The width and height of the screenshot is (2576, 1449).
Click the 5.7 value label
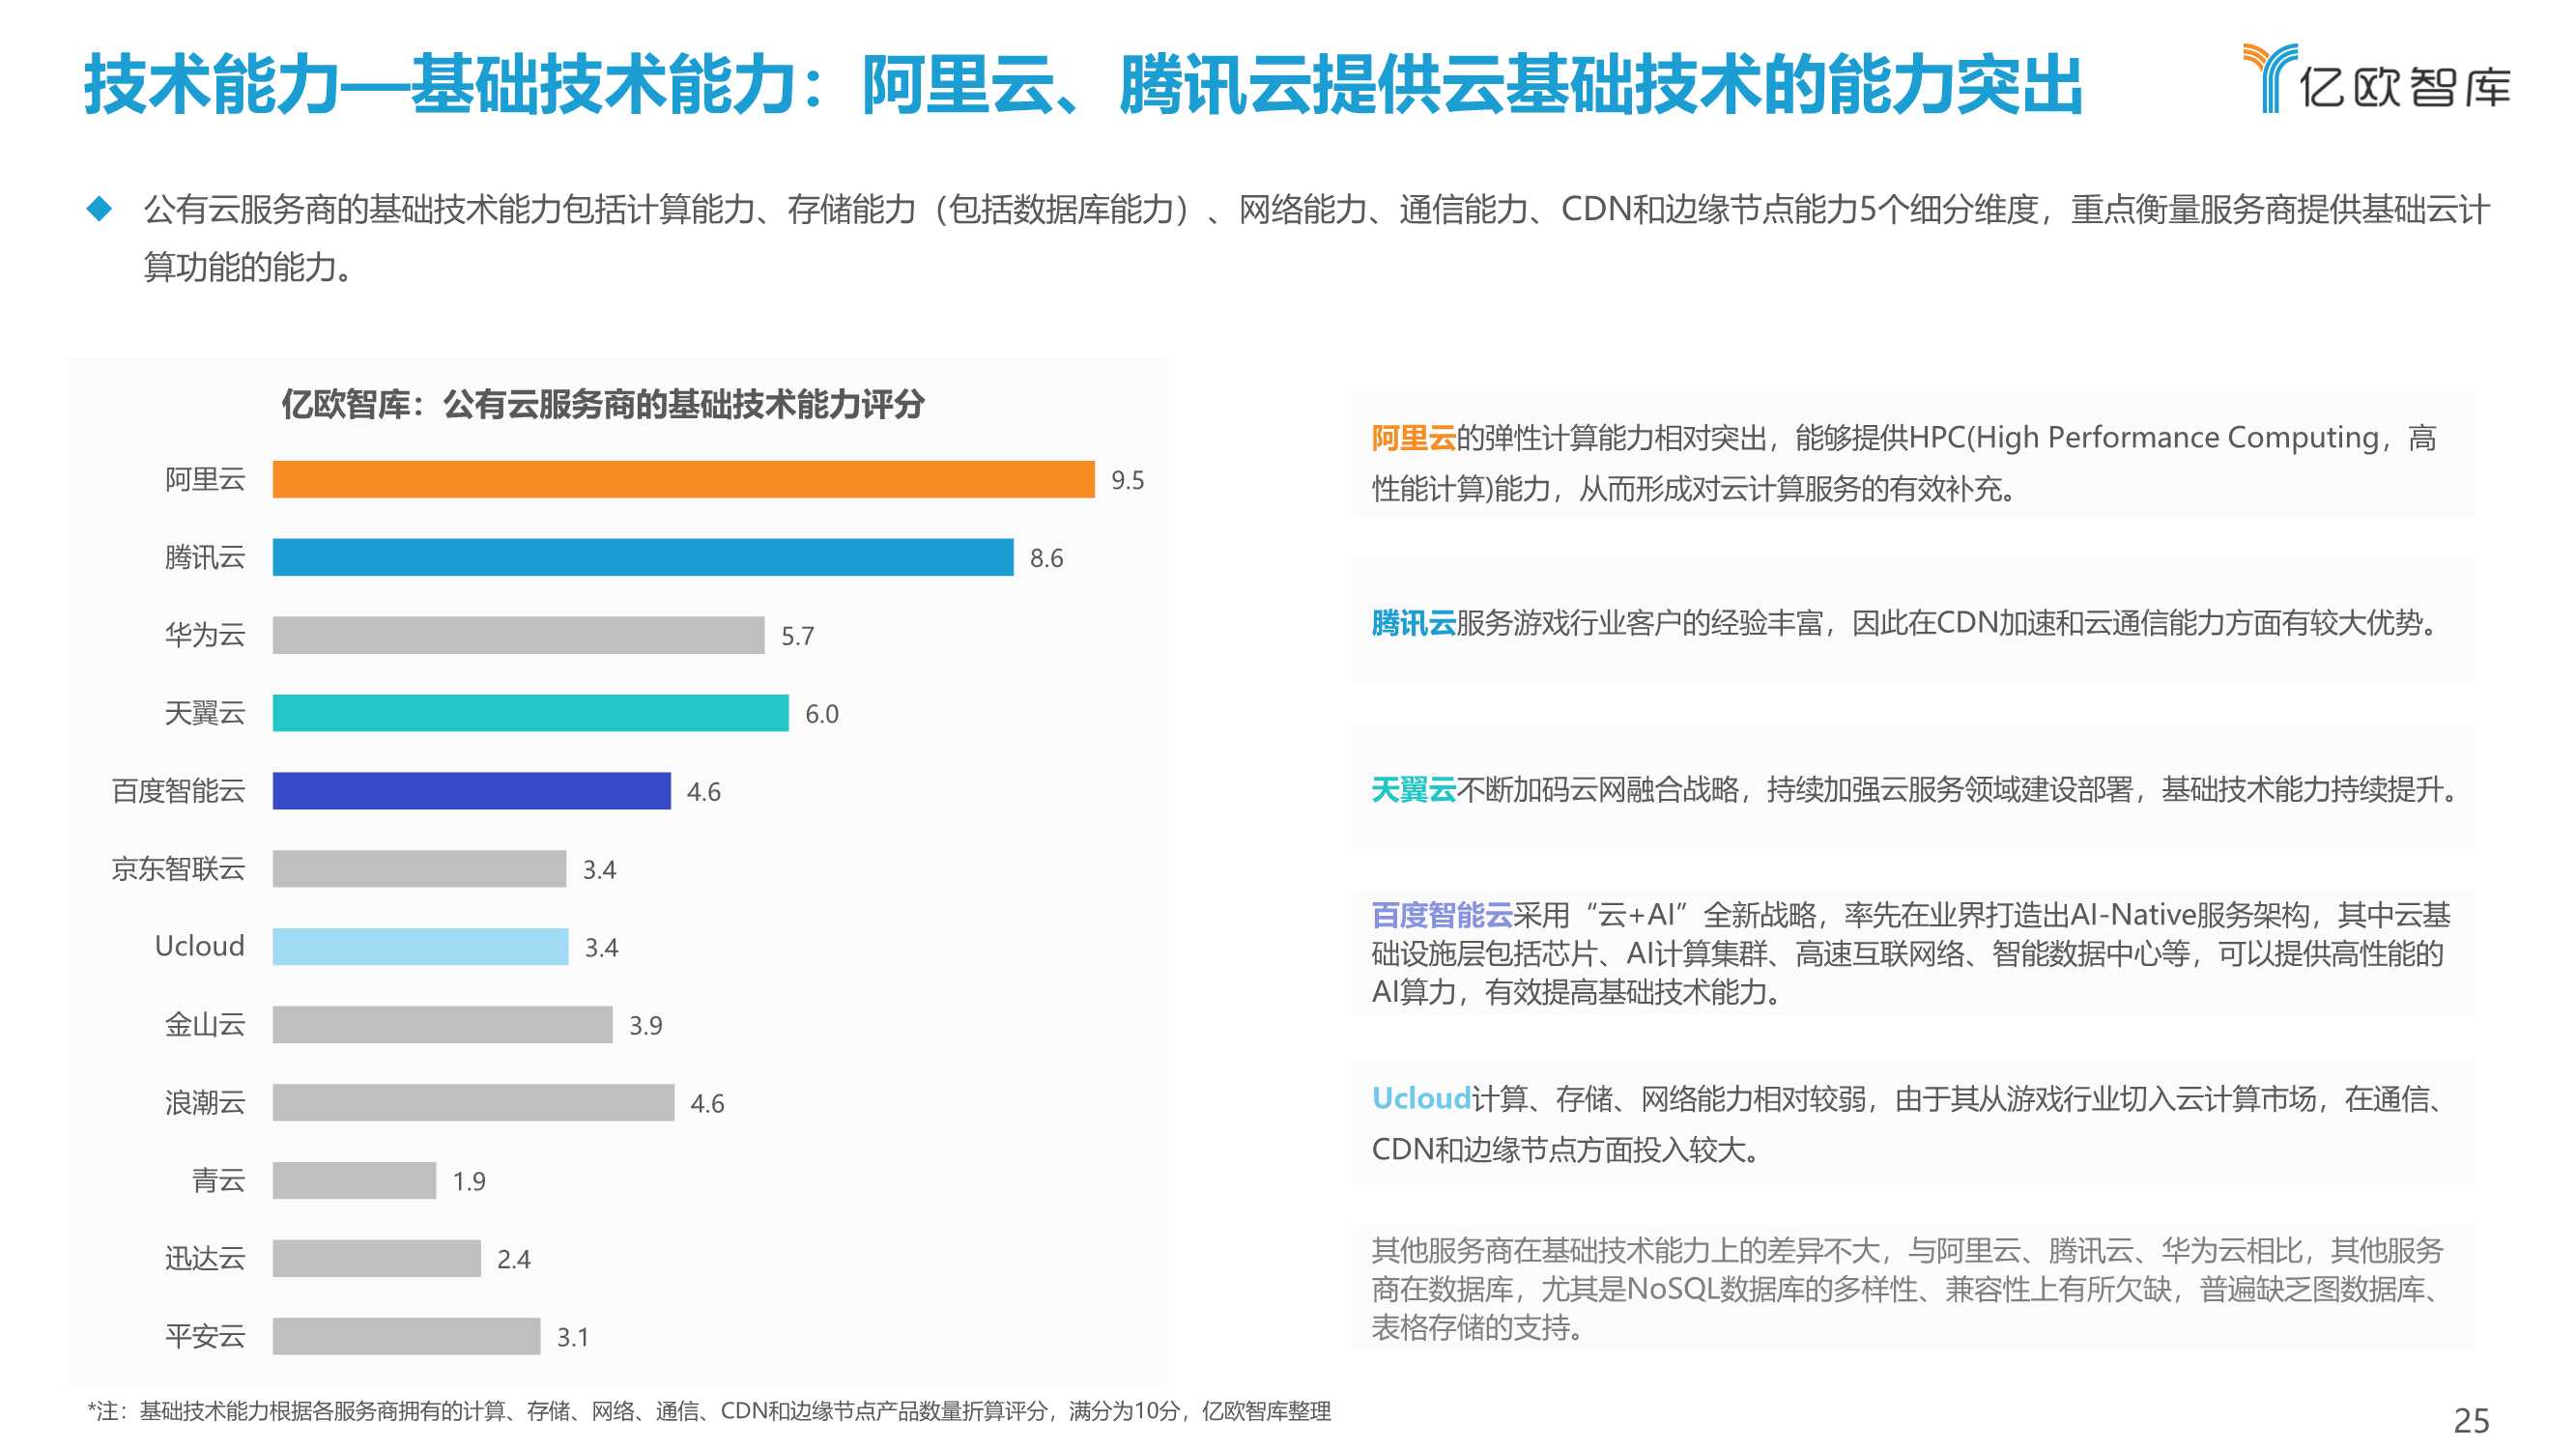pyautogui.click(x=797, y=637)
